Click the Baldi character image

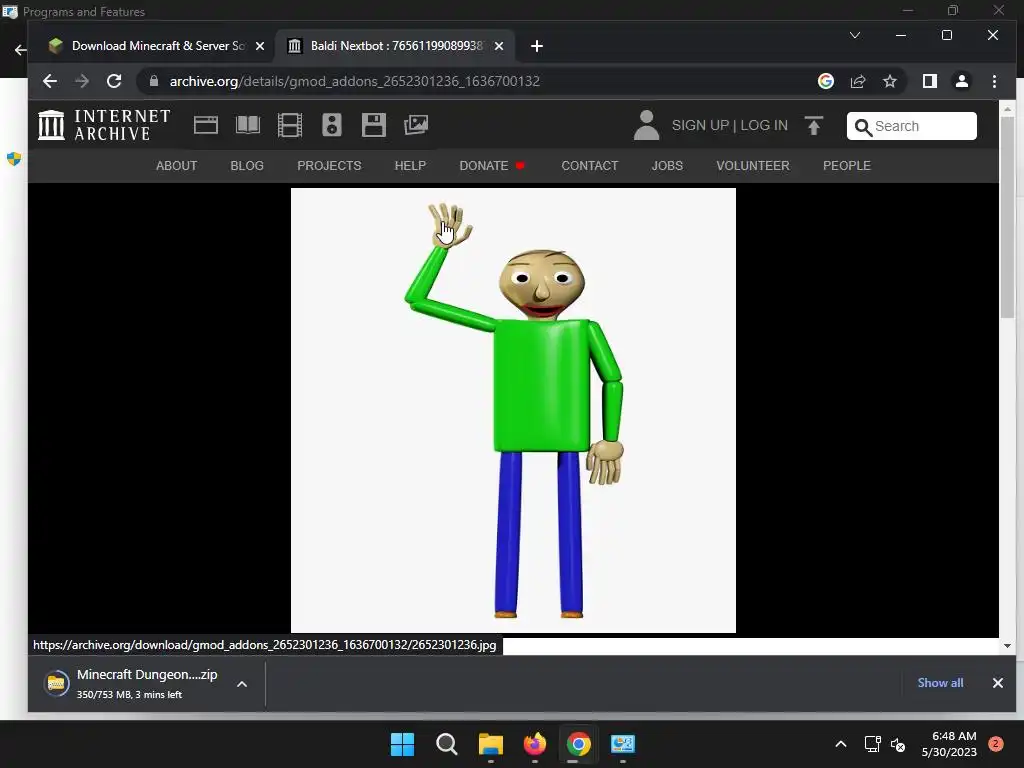pos(513,410)
